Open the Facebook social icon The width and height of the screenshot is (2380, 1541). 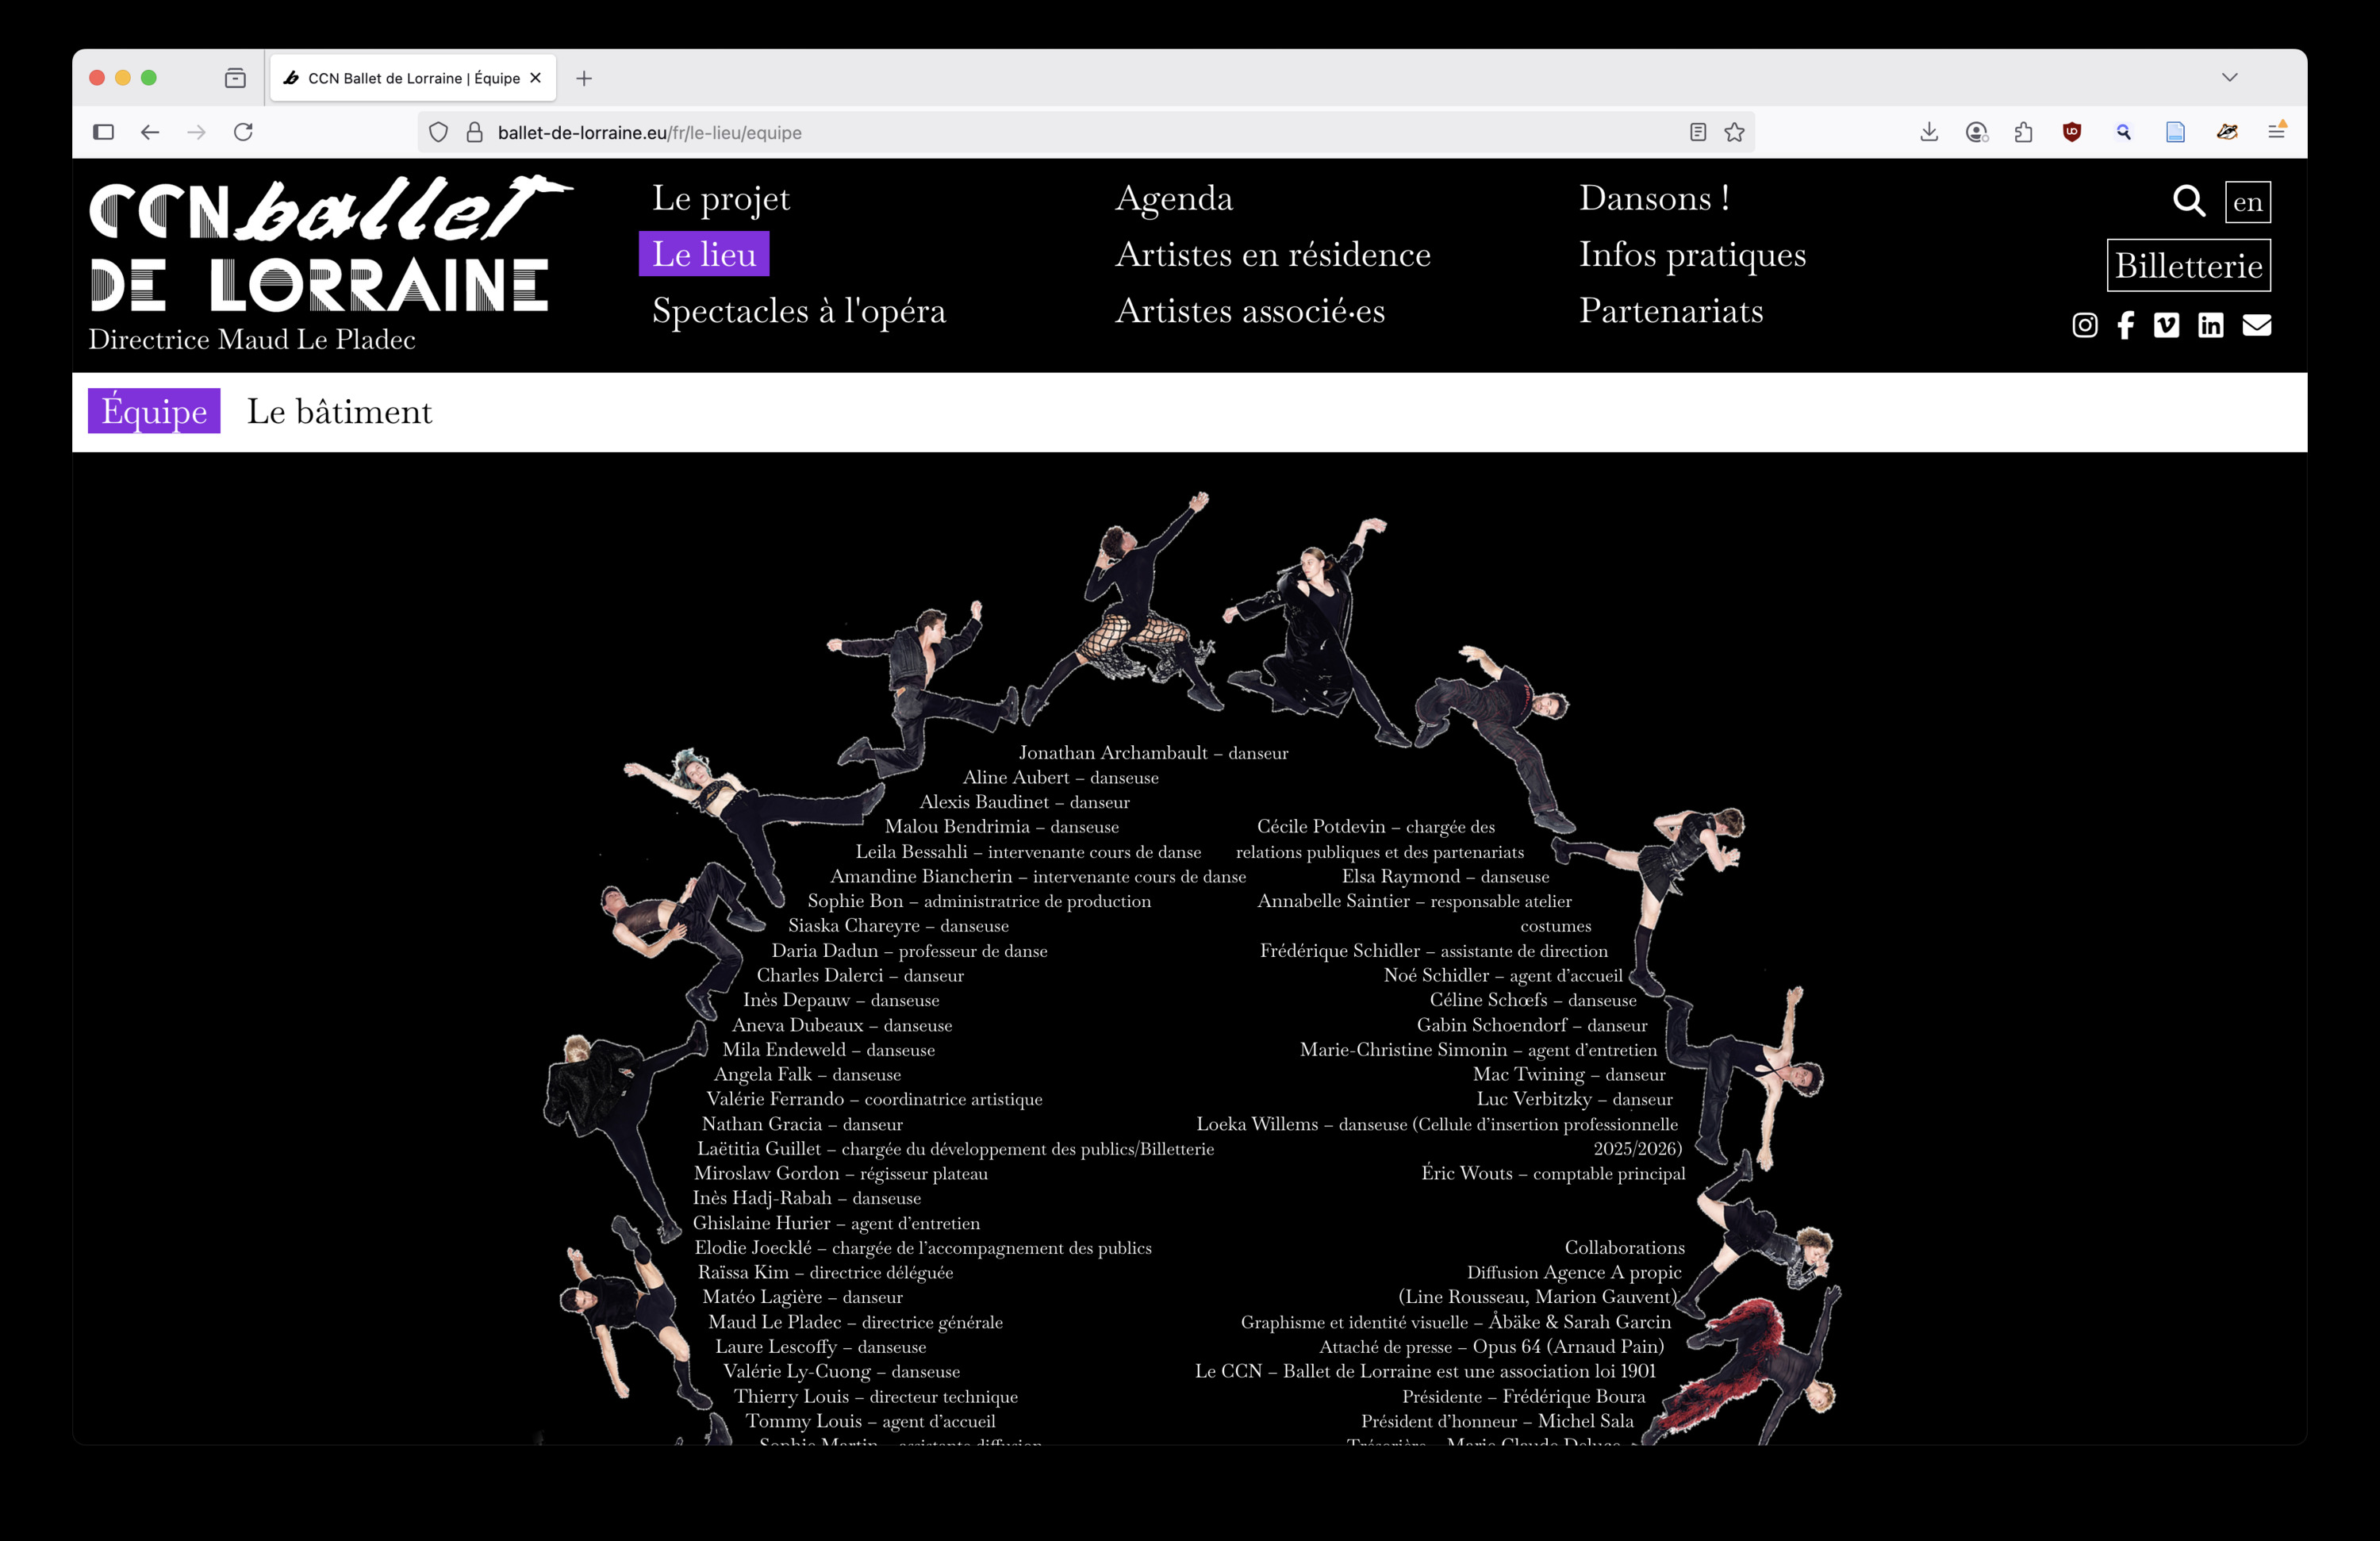pos(2125,325)
